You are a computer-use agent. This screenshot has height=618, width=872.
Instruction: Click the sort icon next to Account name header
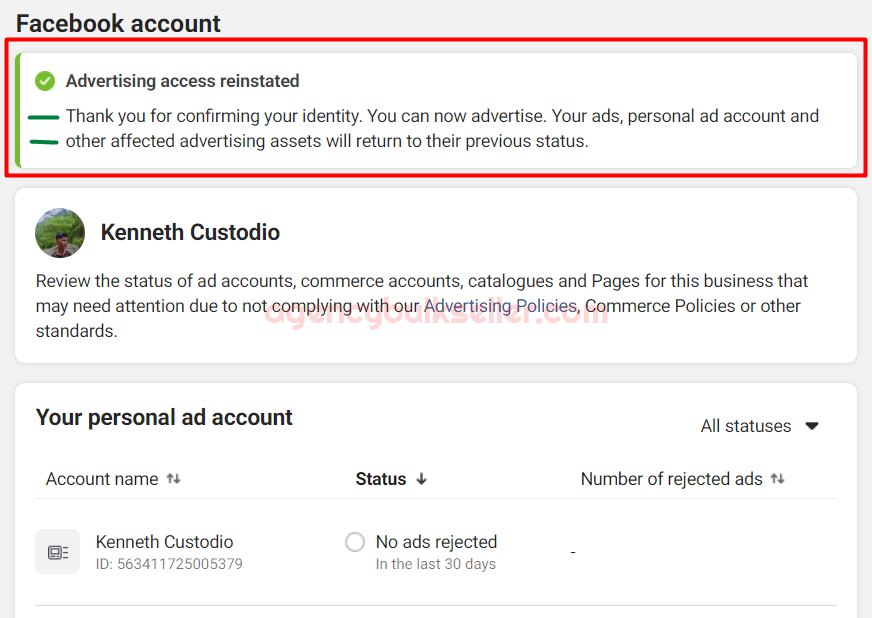click(x=174, y=479)
